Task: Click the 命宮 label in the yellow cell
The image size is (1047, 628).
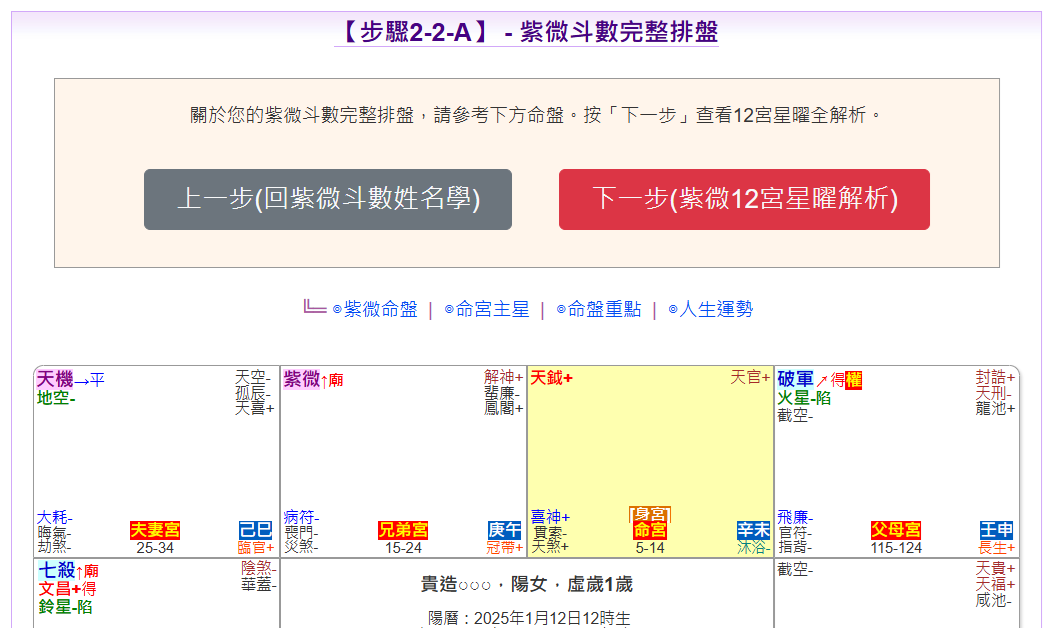Action: pos(650,530)
